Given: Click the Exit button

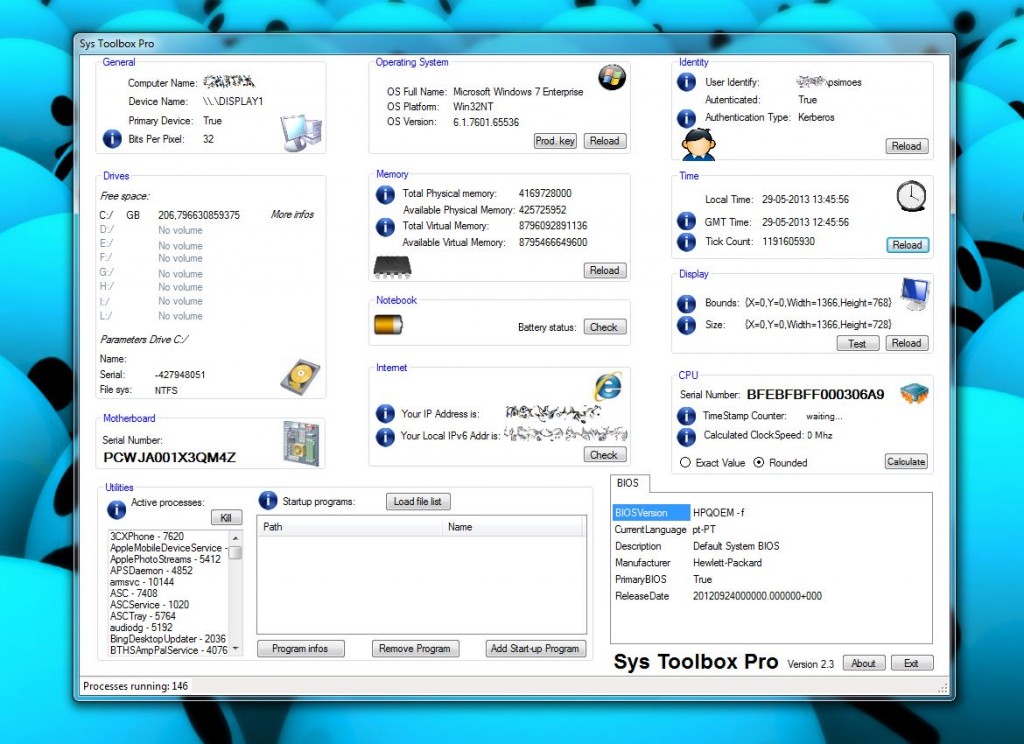Looking at the screenshot, I should point(912,663).
